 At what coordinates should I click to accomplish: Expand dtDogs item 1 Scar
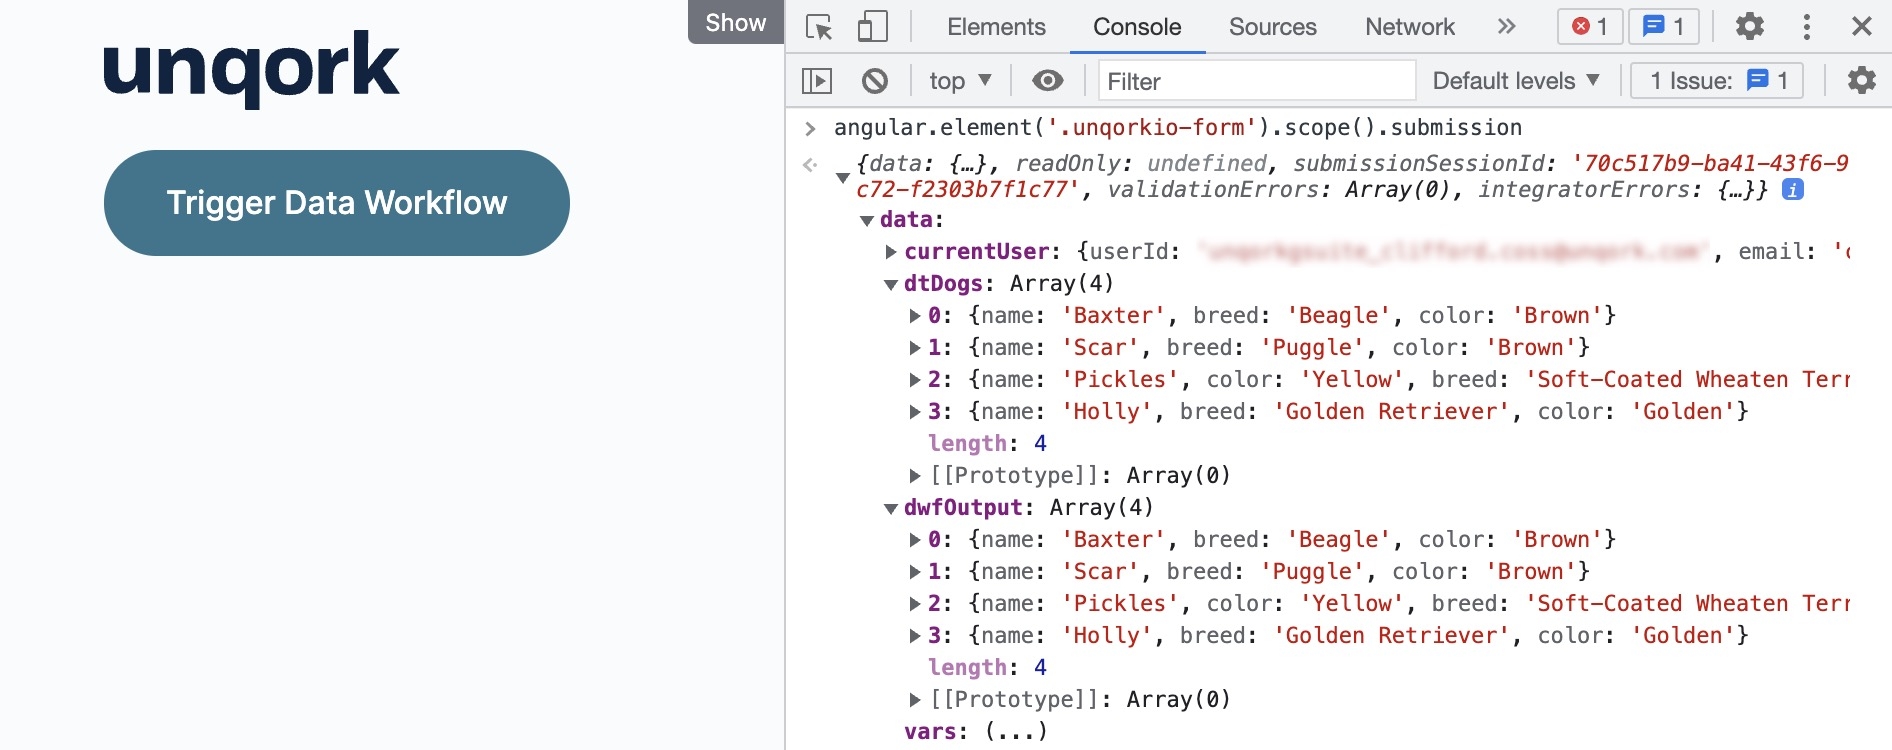coord(915,348)
